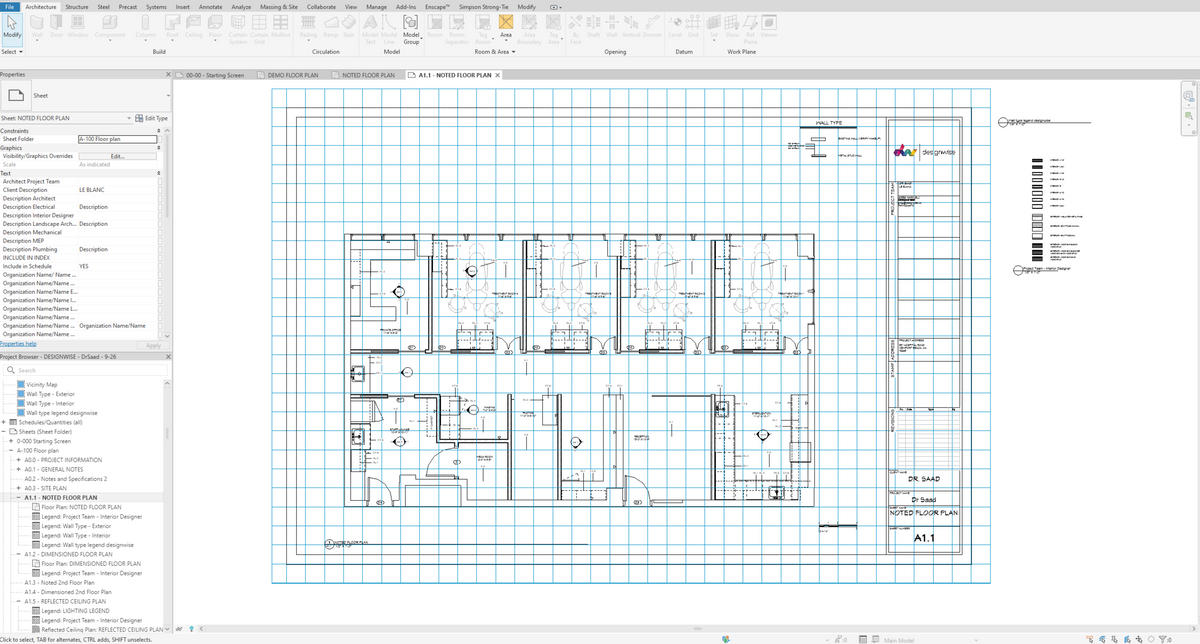The image size is (1200, 644).
Task: Close the A1.1 - NOTED FLOOR PLAN tab
Action: [498, 75]
